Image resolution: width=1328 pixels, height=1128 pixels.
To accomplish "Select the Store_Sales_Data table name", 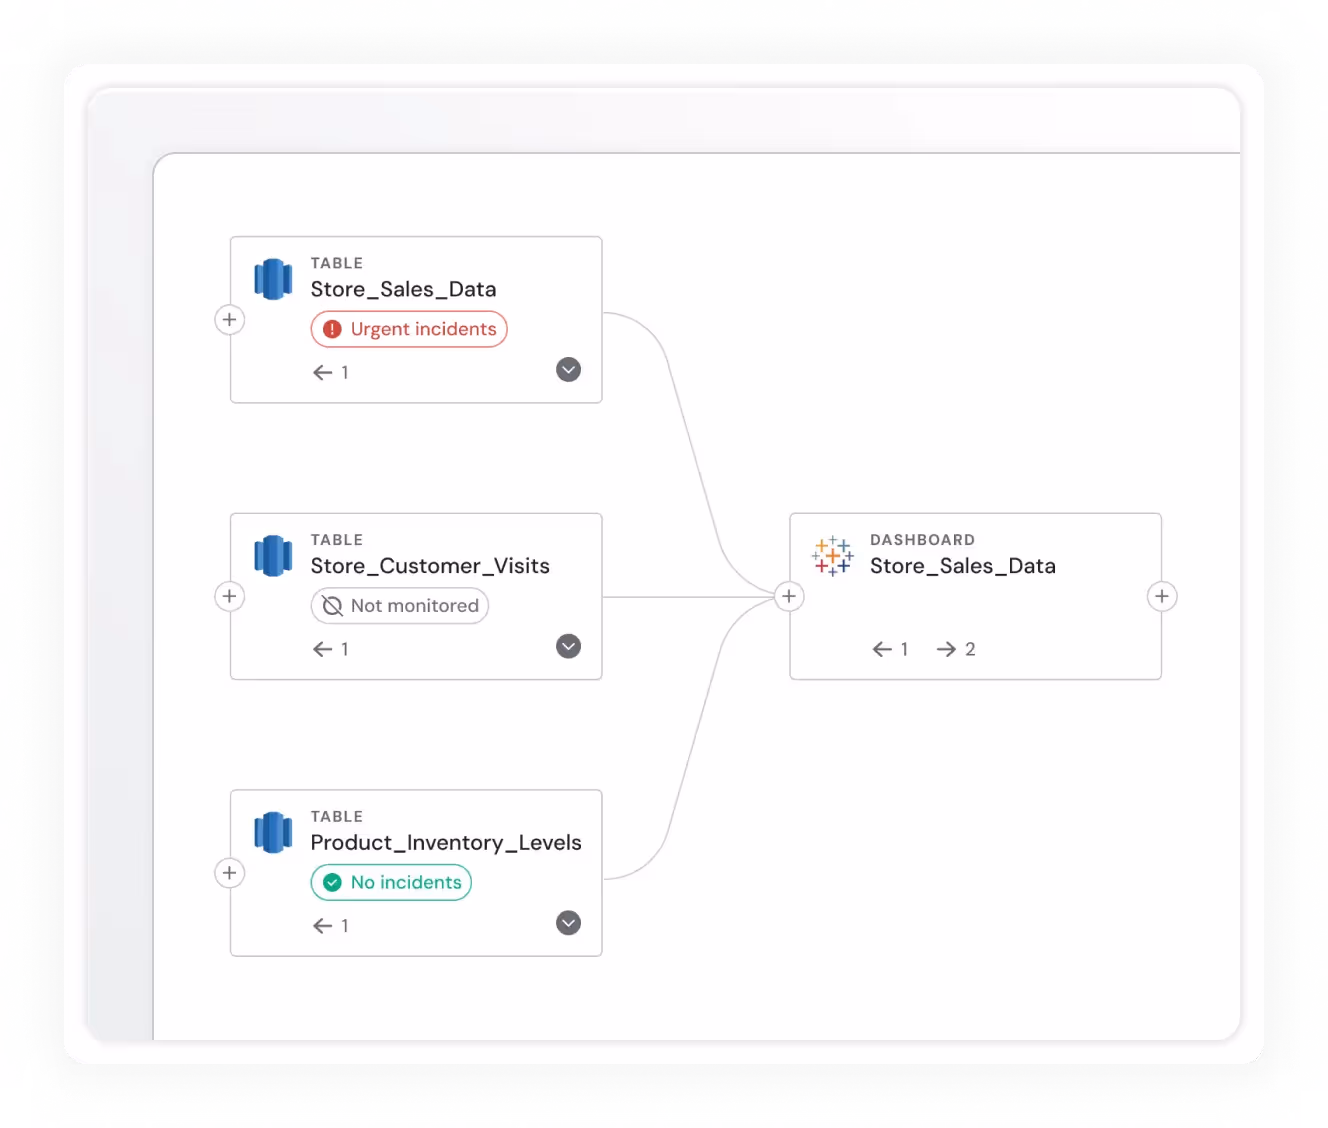I will [404, 290].
